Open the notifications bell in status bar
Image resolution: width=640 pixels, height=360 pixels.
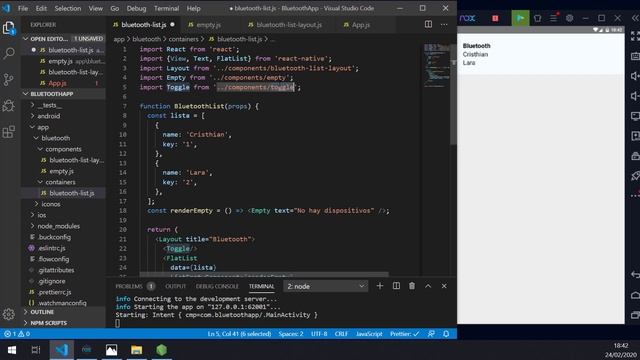[446, 334]
